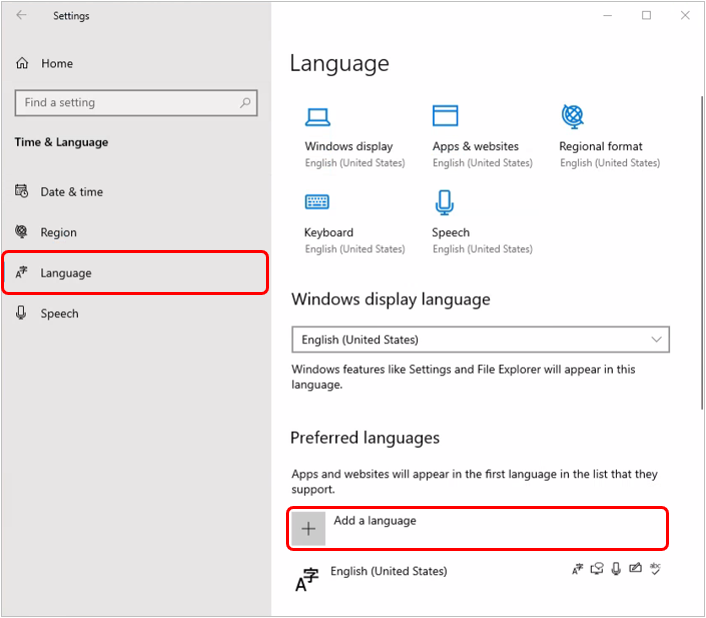Click the handwriting feature icon
The height and width of the screenshot is (618, 706).
click(635, 568)
